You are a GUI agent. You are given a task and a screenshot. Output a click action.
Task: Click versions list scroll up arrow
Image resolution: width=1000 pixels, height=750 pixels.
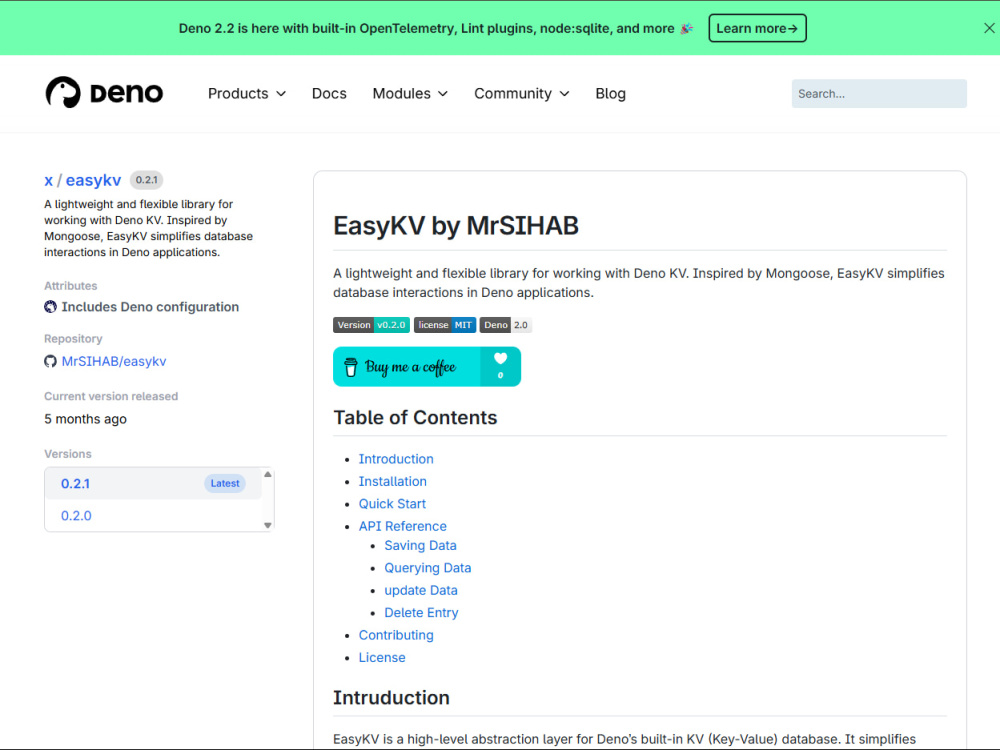click(x=268, y=474)
